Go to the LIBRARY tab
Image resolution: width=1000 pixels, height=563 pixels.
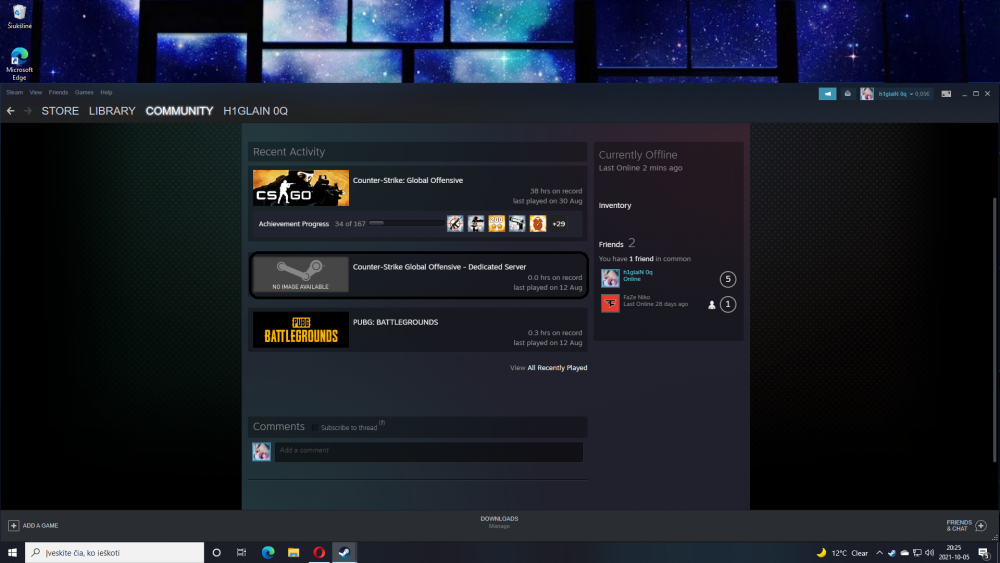click(x=112, y=111)
